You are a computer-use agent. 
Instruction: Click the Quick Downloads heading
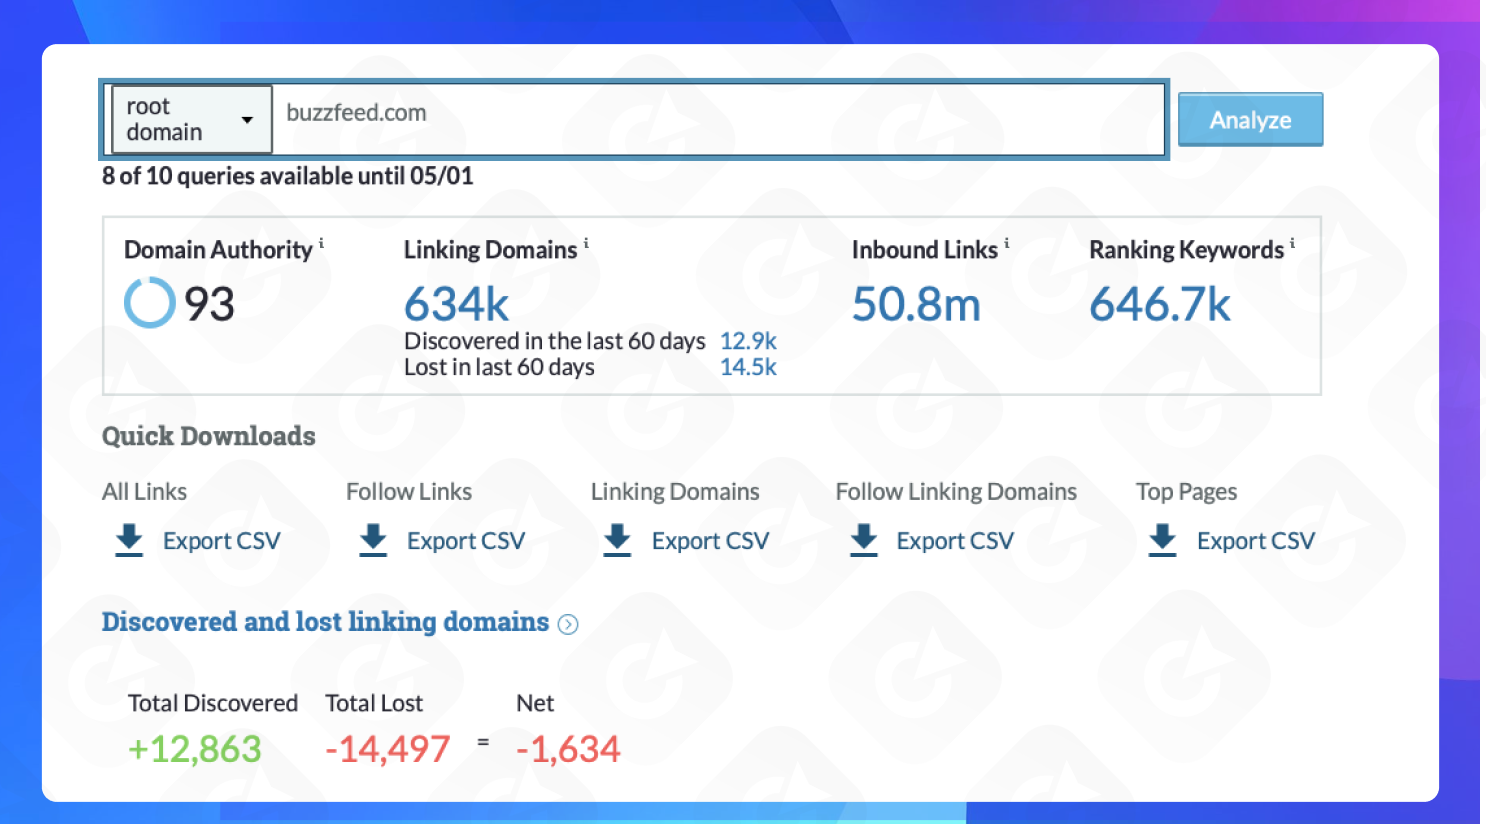(209, 436)
